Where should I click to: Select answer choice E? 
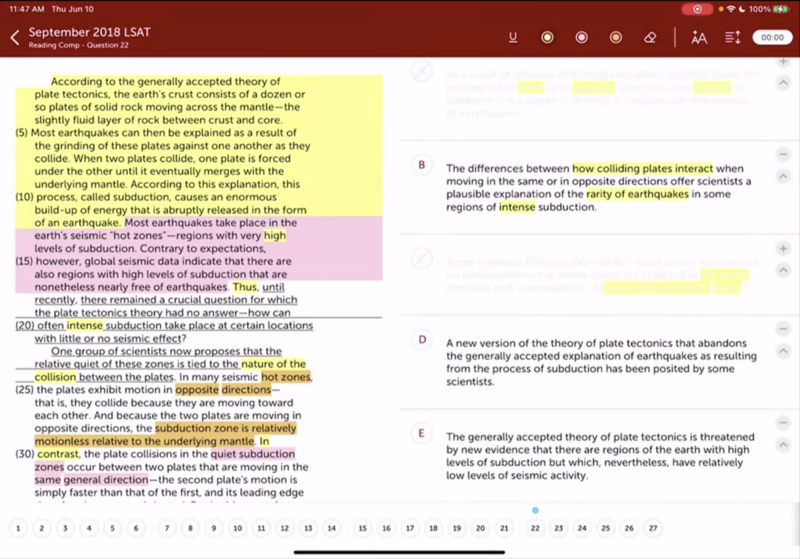pyautogui.click(x=422, y=433)
